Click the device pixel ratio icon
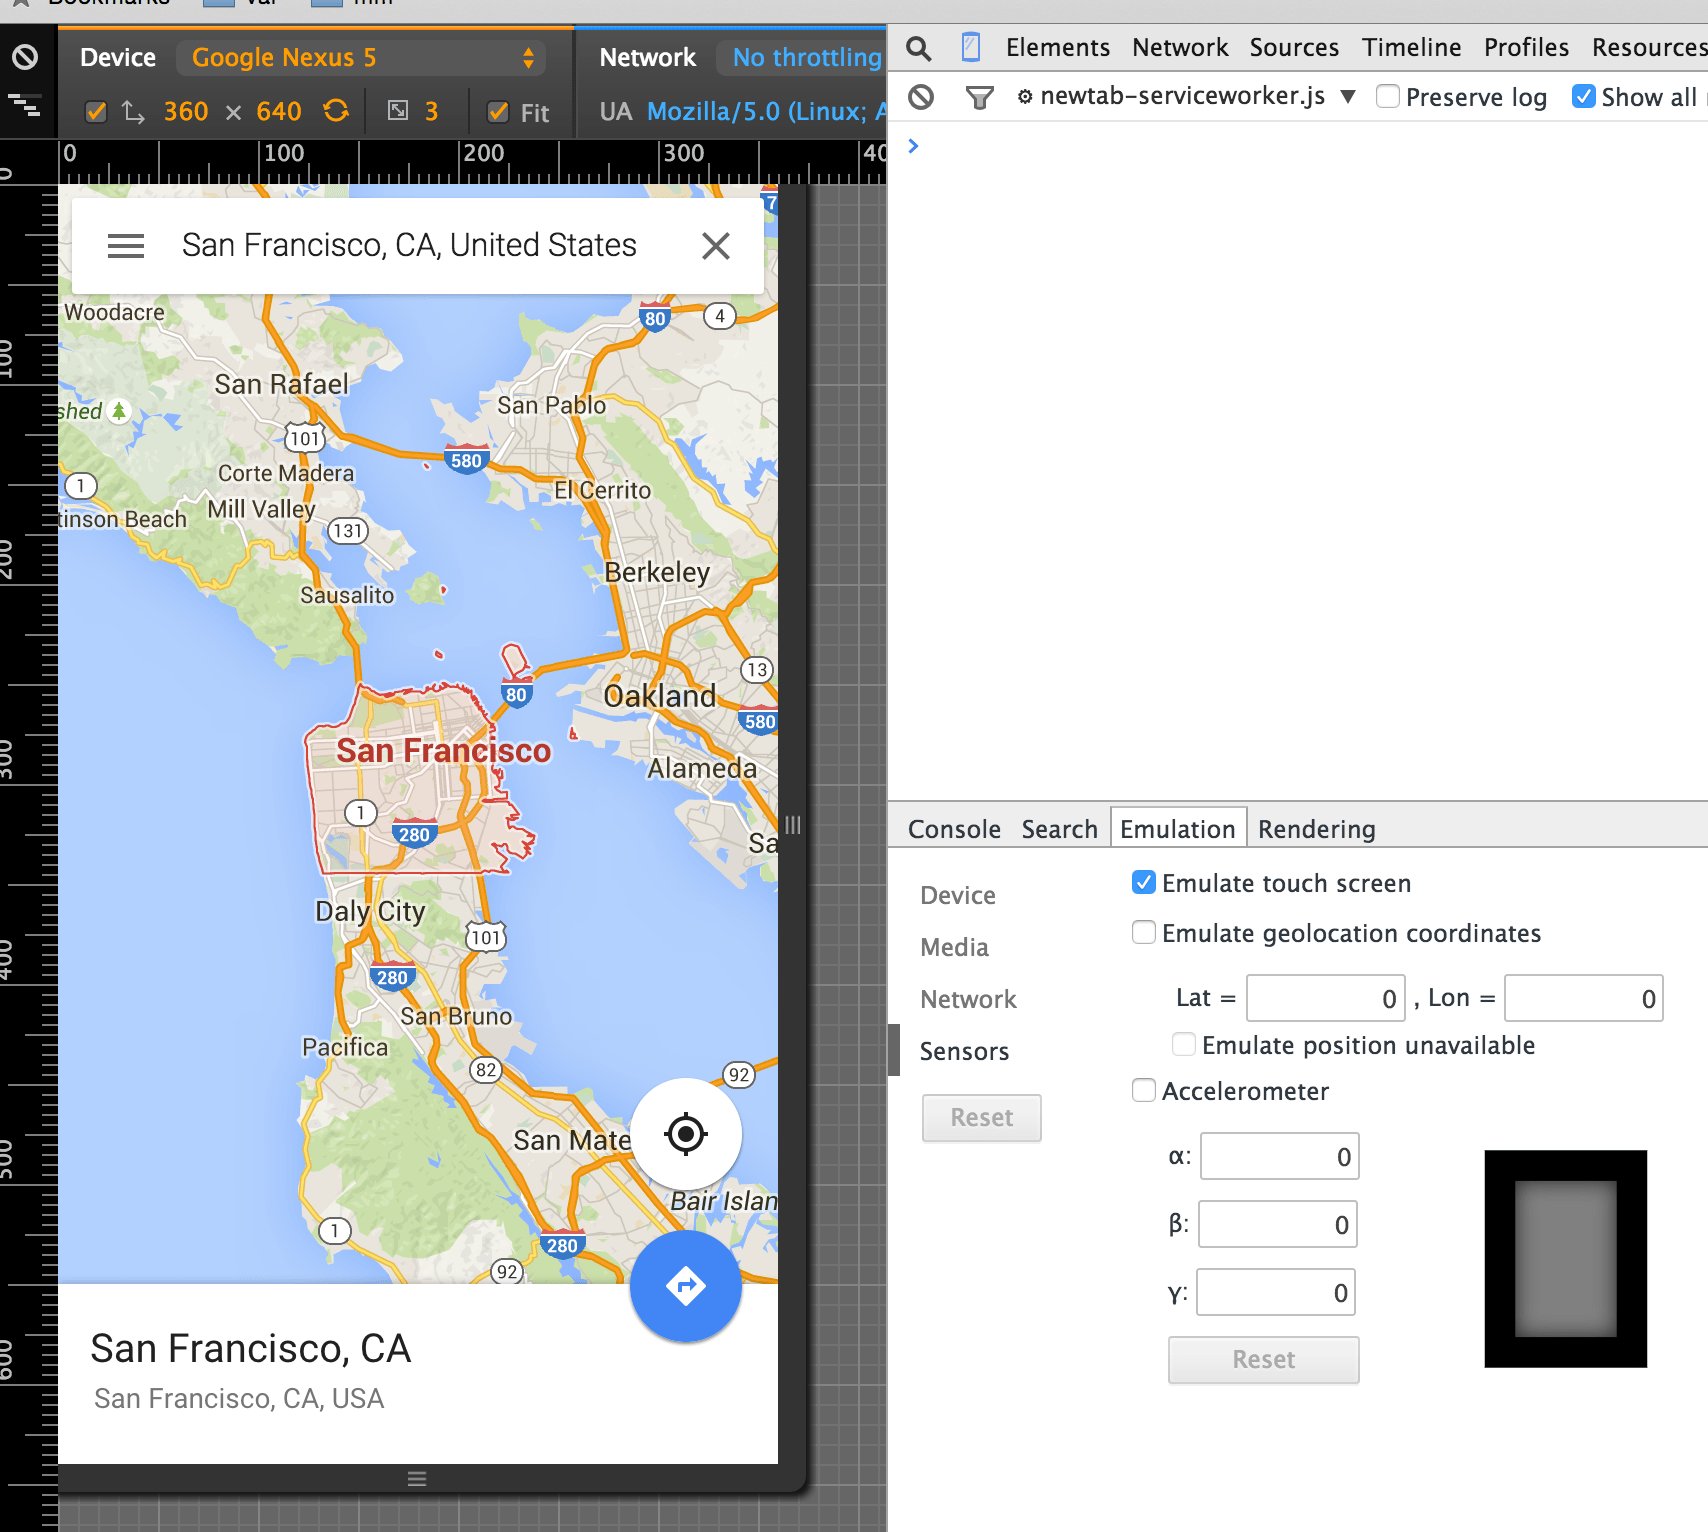 point(398,110)
